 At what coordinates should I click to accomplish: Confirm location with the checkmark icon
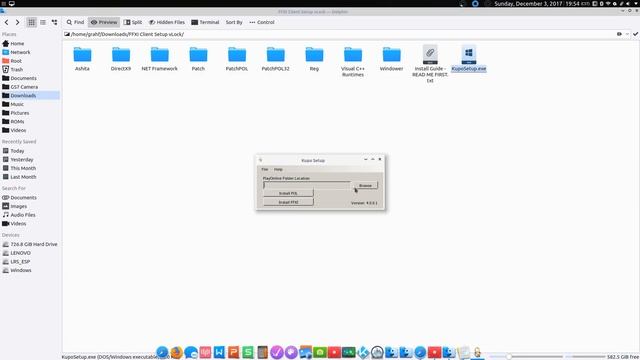pos(635,34)
